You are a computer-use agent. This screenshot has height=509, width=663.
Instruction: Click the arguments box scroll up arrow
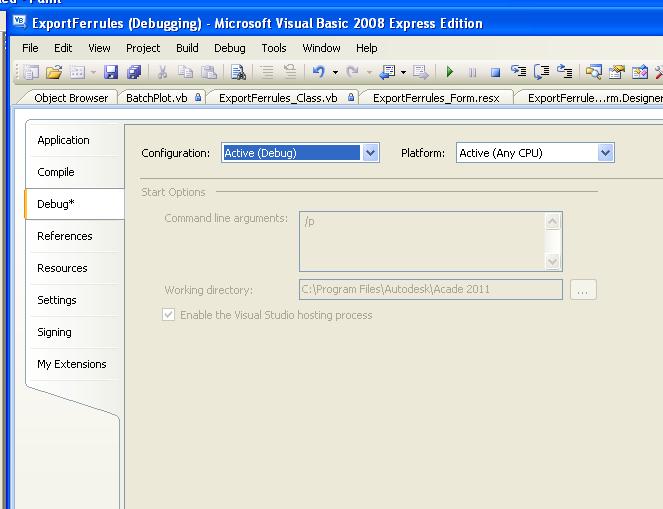tap(553, 221)
